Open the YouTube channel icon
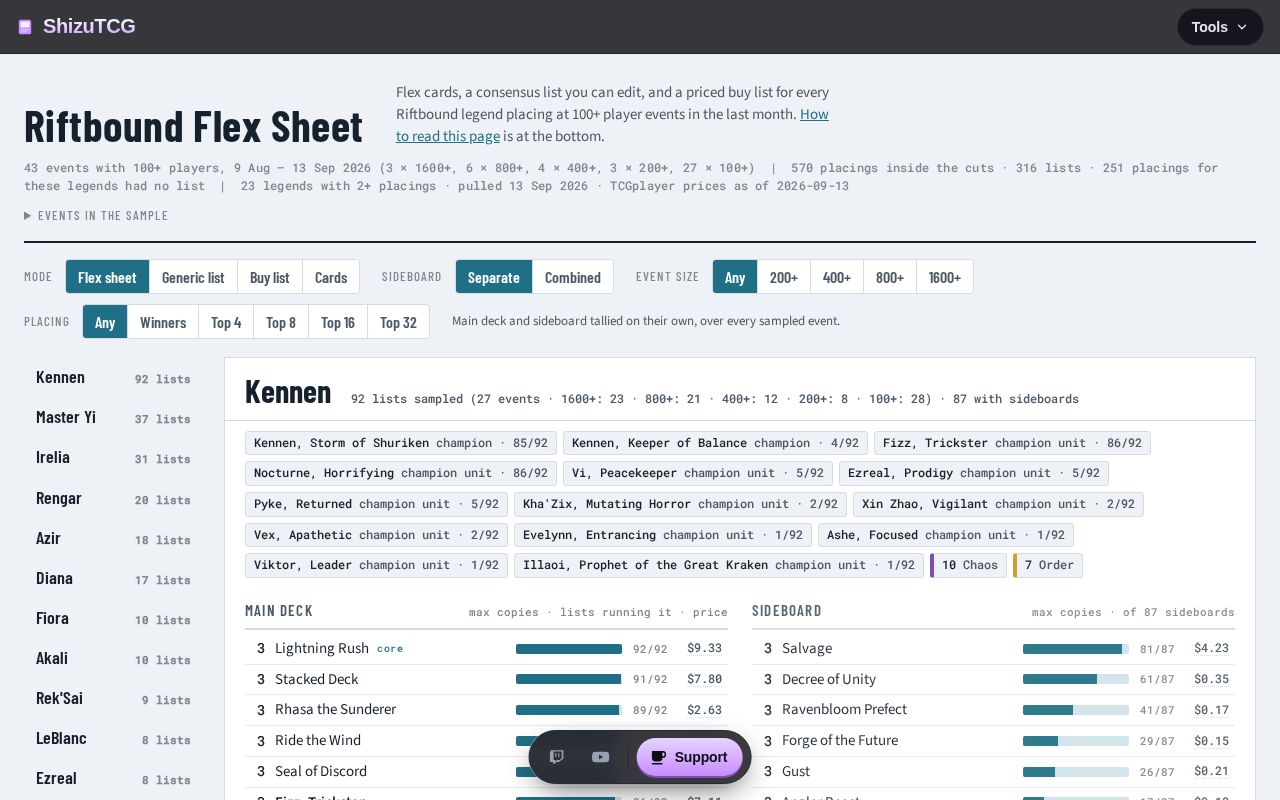This screenshot has height=800, width=1280. click(x=600, y=757)
